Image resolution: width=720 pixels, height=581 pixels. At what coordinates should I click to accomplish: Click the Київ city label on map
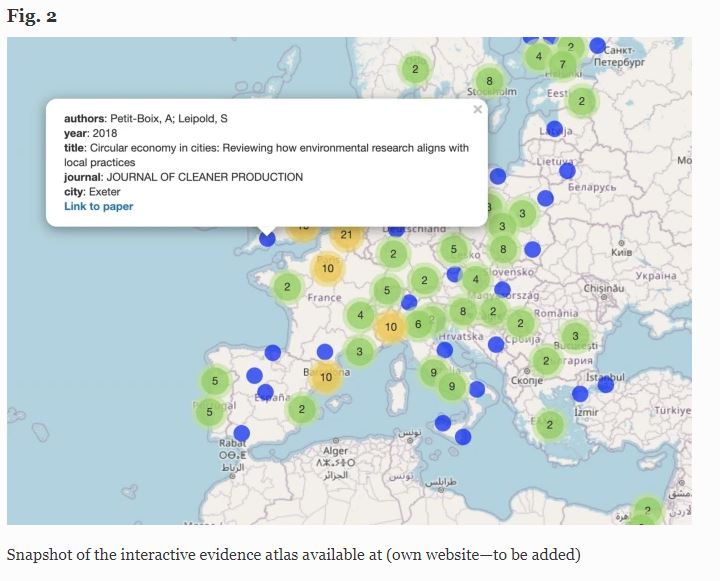coord(621,252)
